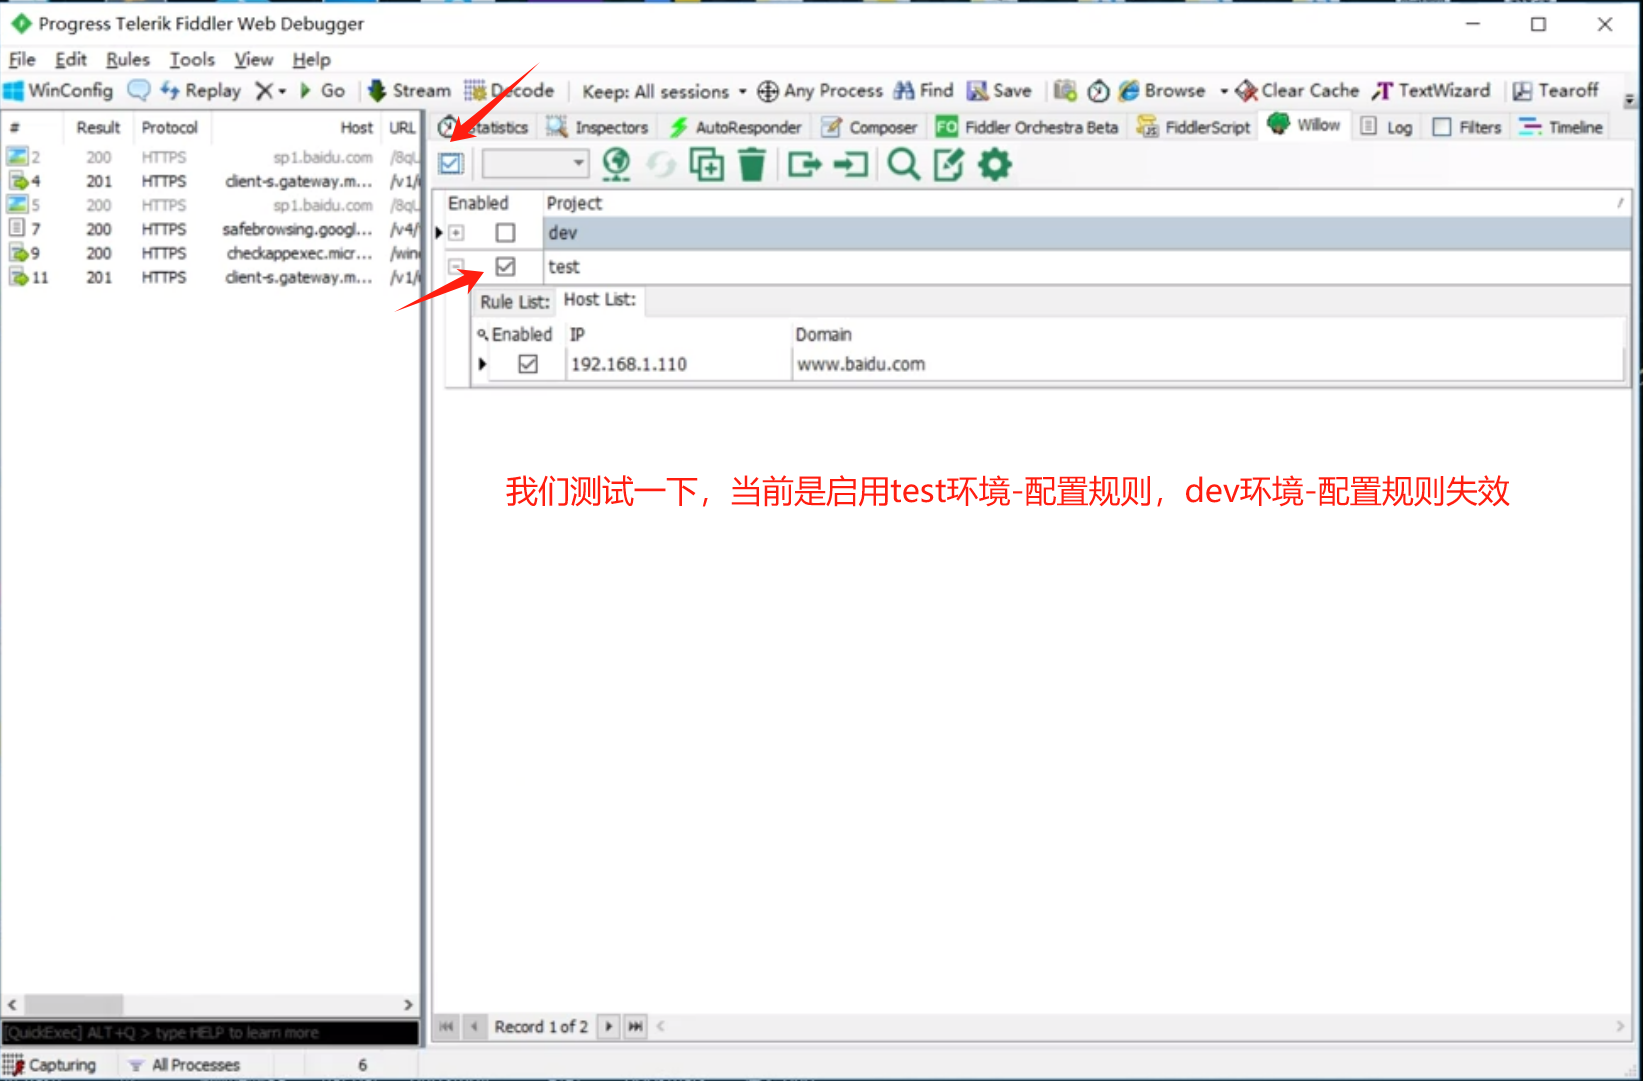Click the Go resume button
The height and width of the screenshot is (1081, 1643).
point(322,91)
